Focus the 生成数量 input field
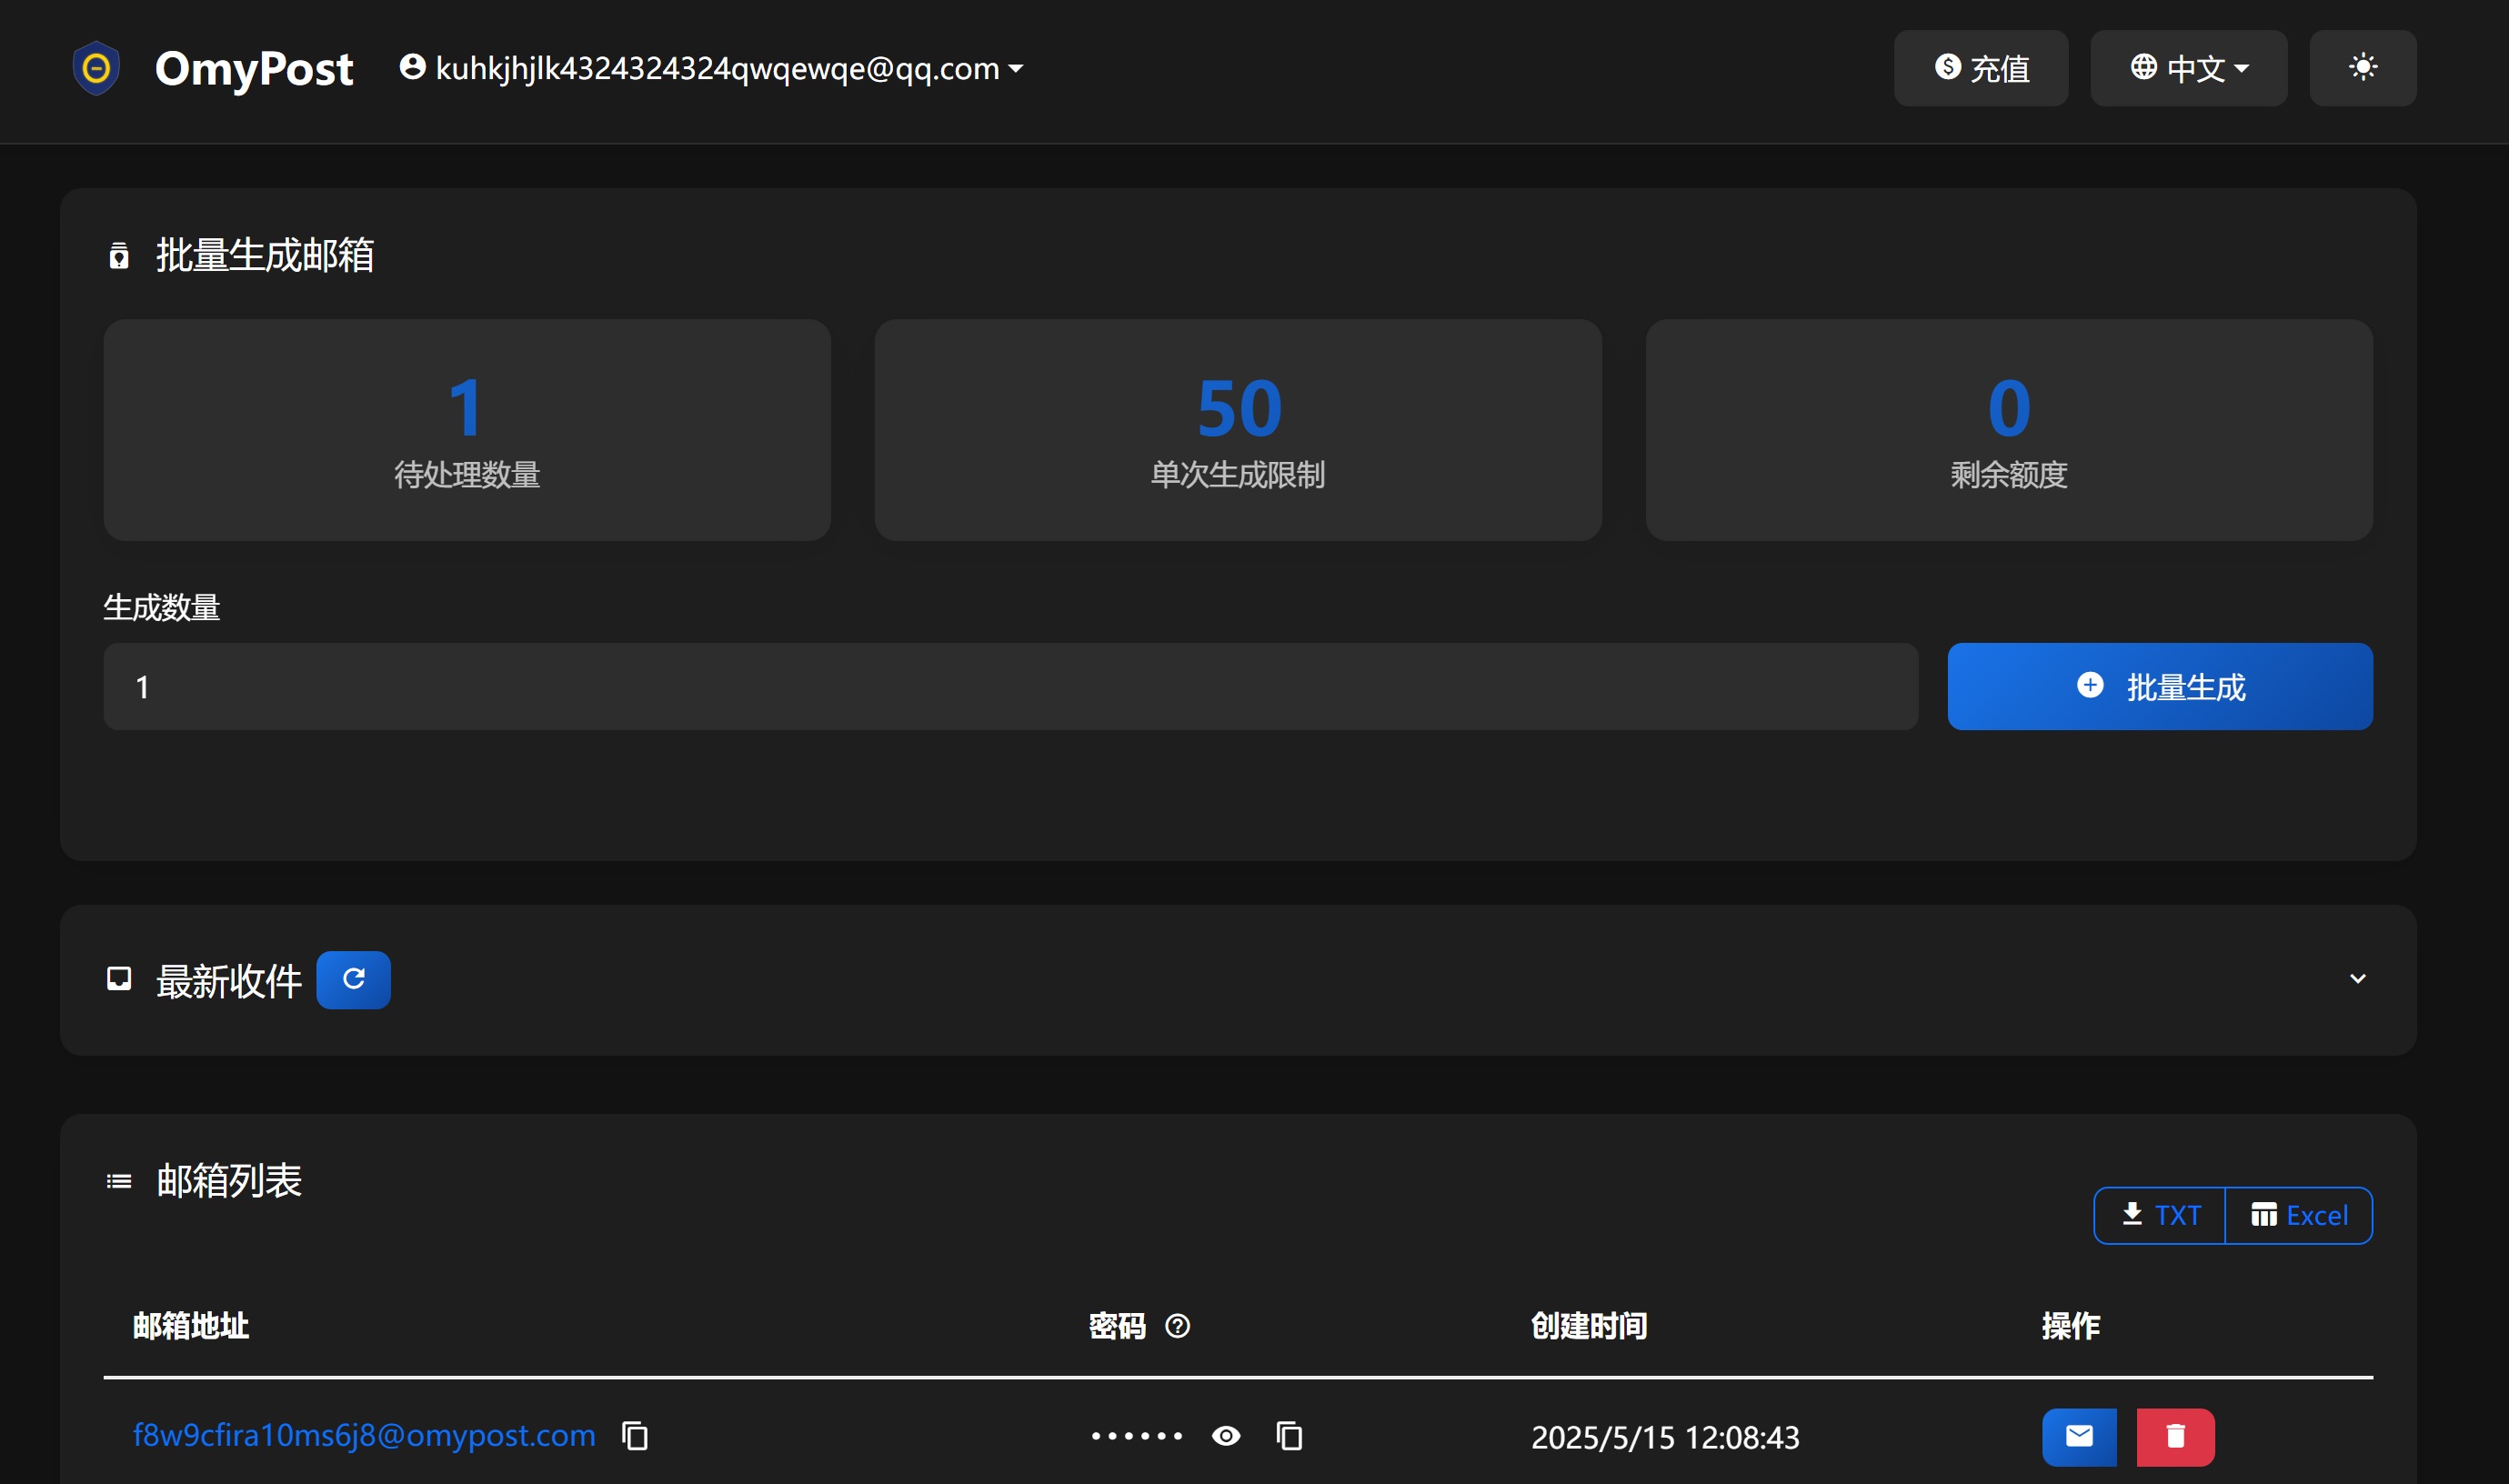Image resolution: width=2509 pixels, height=1484 pixels. (1010, 687)
